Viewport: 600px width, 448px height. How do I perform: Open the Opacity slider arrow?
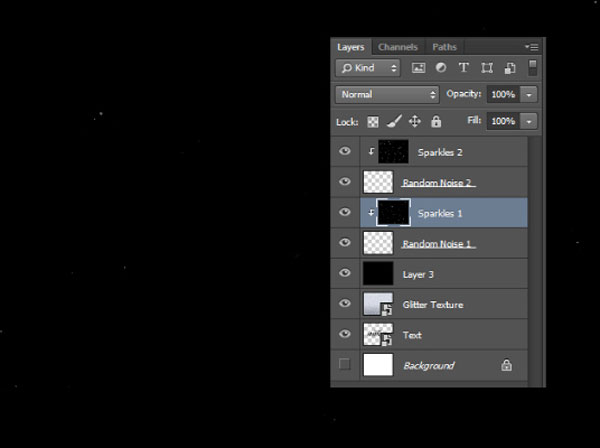(x=529, y=94)
